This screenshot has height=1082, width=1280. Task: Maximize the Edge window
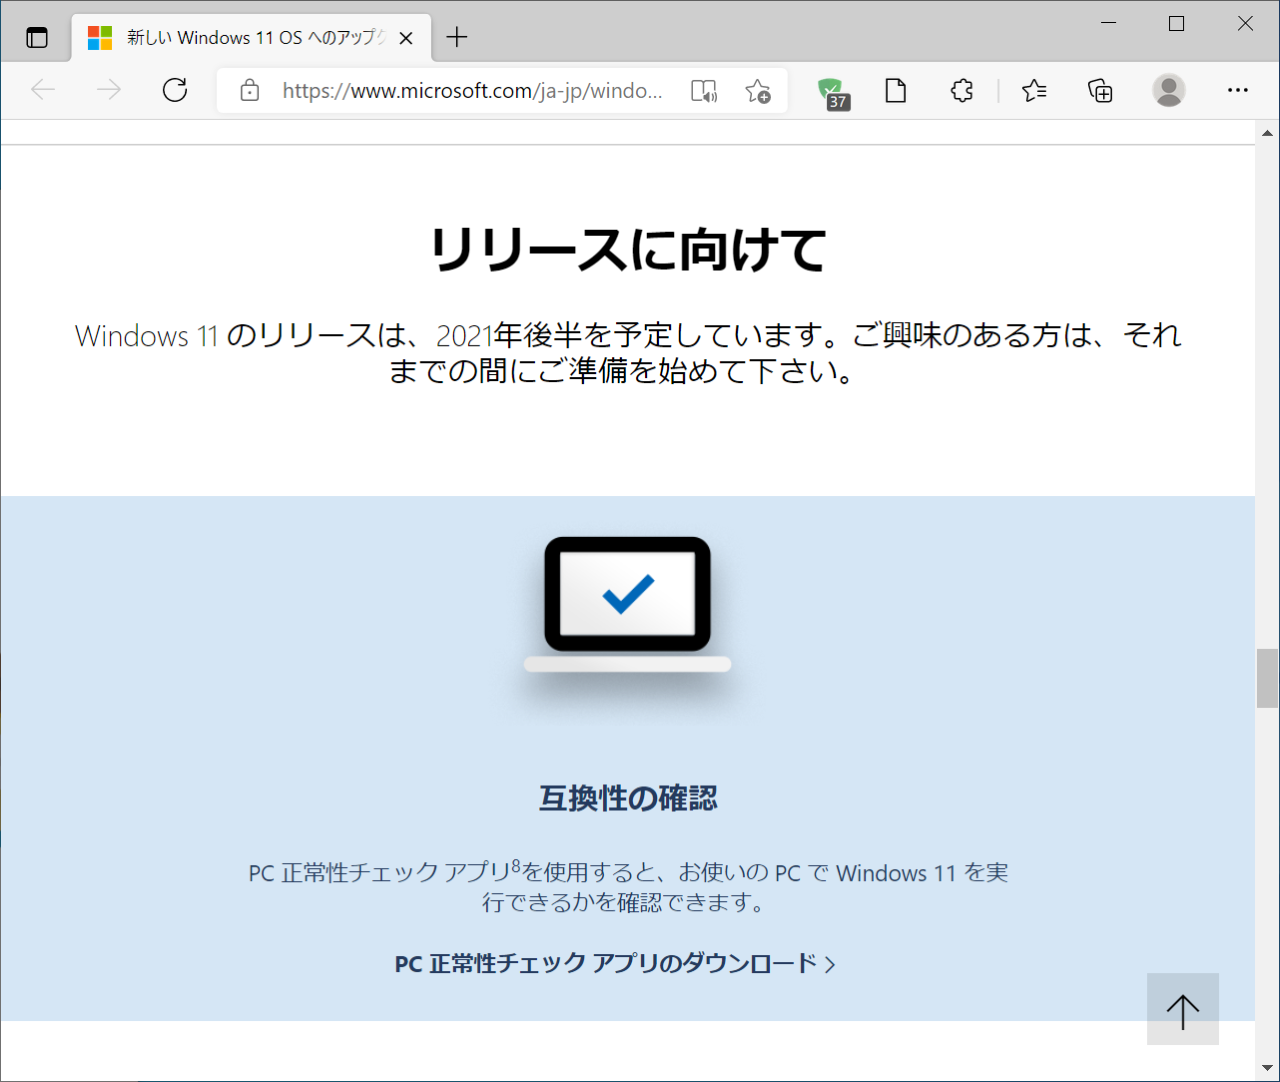pos(1177,23)
